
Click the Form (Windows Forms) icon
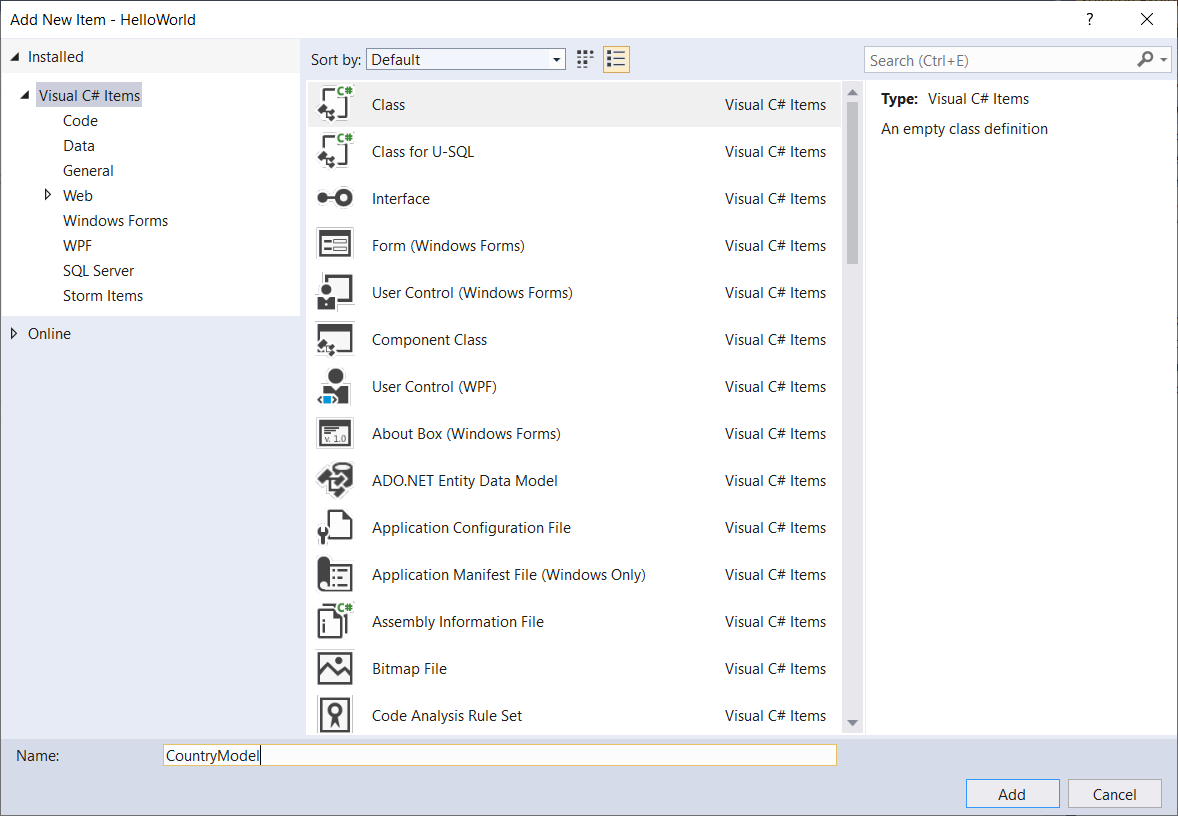tap(335, 245)
